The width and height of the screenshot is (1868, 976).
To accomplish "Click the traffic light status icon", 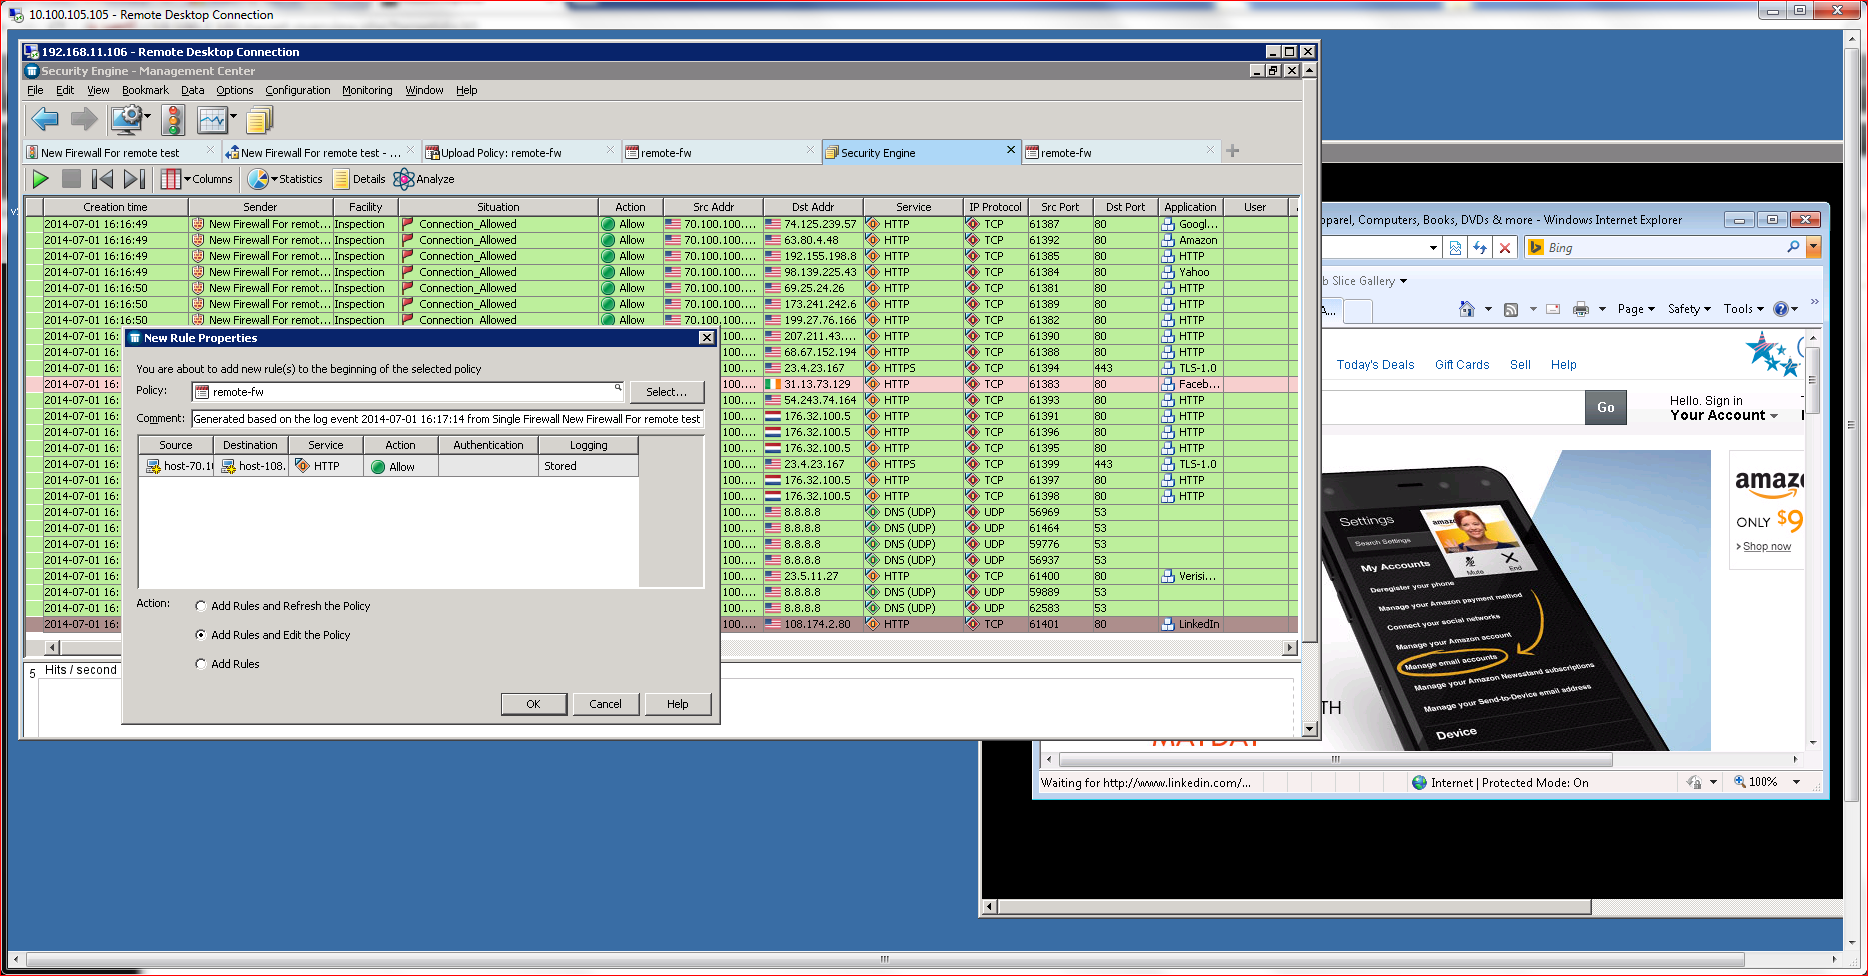I will coord(173,120).
